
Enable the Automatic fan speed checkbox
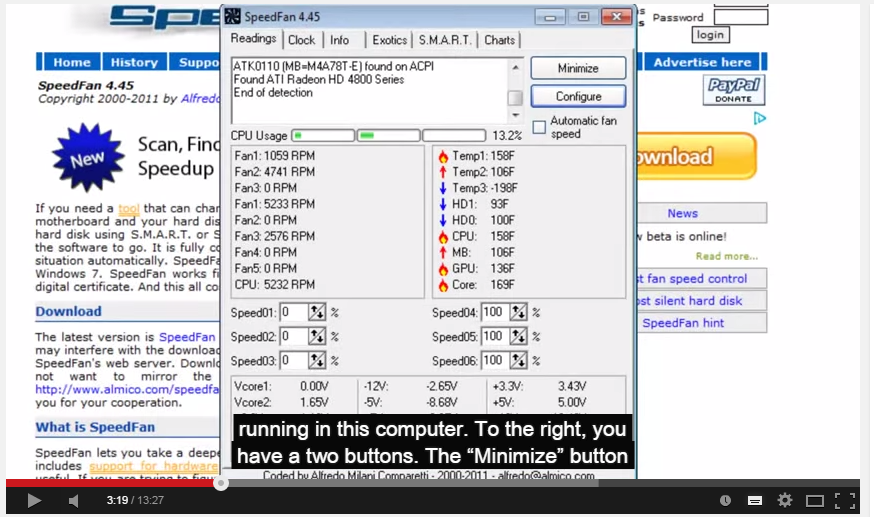[x=539, y=128]
